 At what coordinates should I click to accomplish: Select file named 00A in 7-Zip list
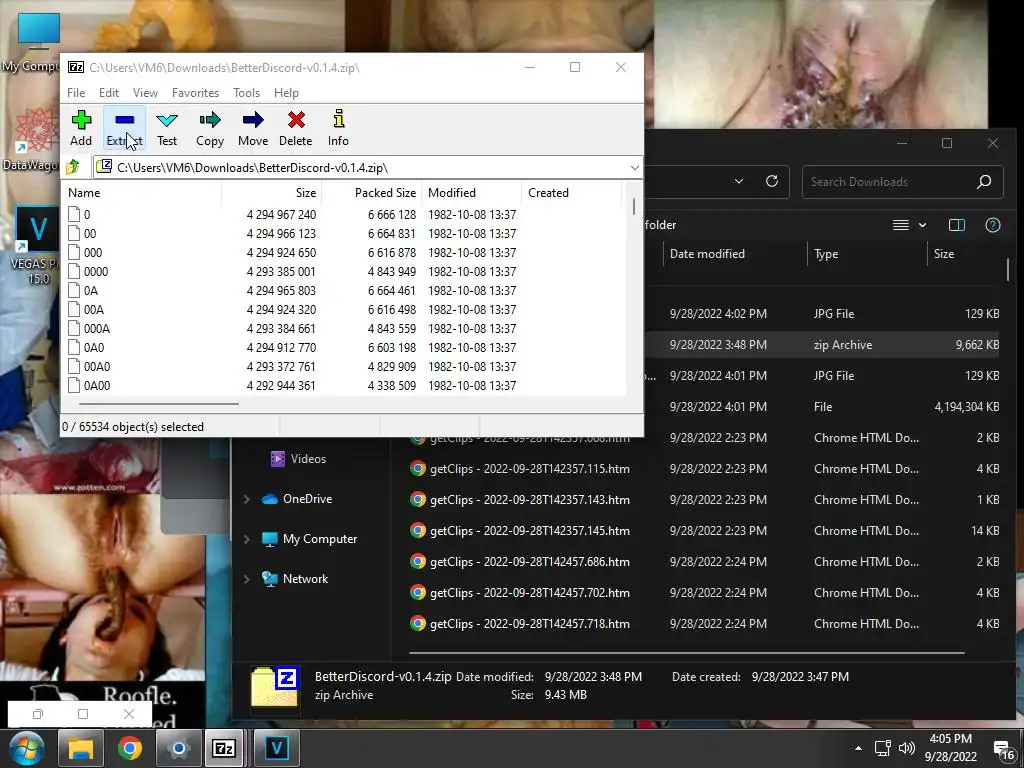point(93,310)
